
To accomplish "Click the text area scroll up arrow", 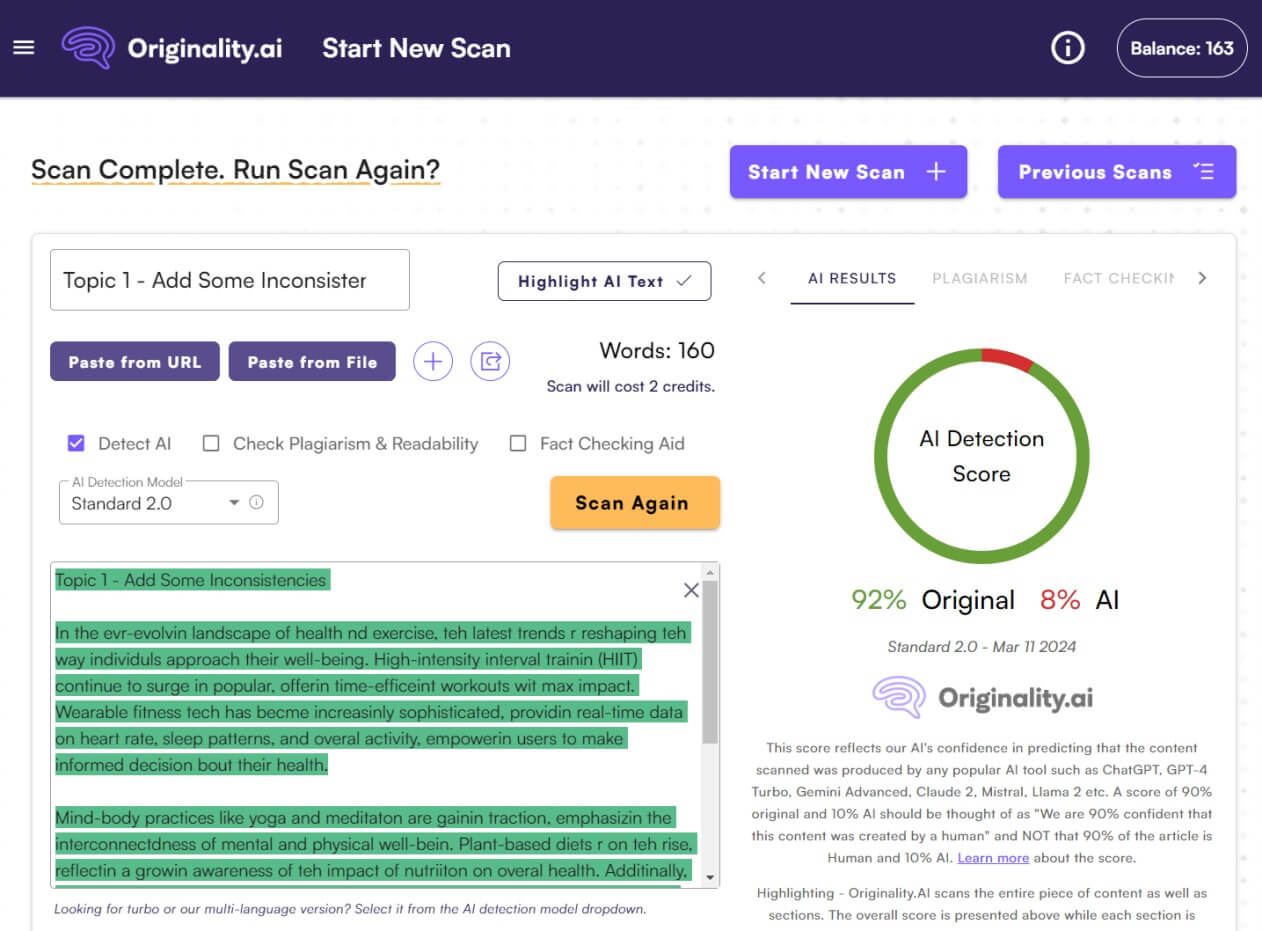I will click(710, 572).
